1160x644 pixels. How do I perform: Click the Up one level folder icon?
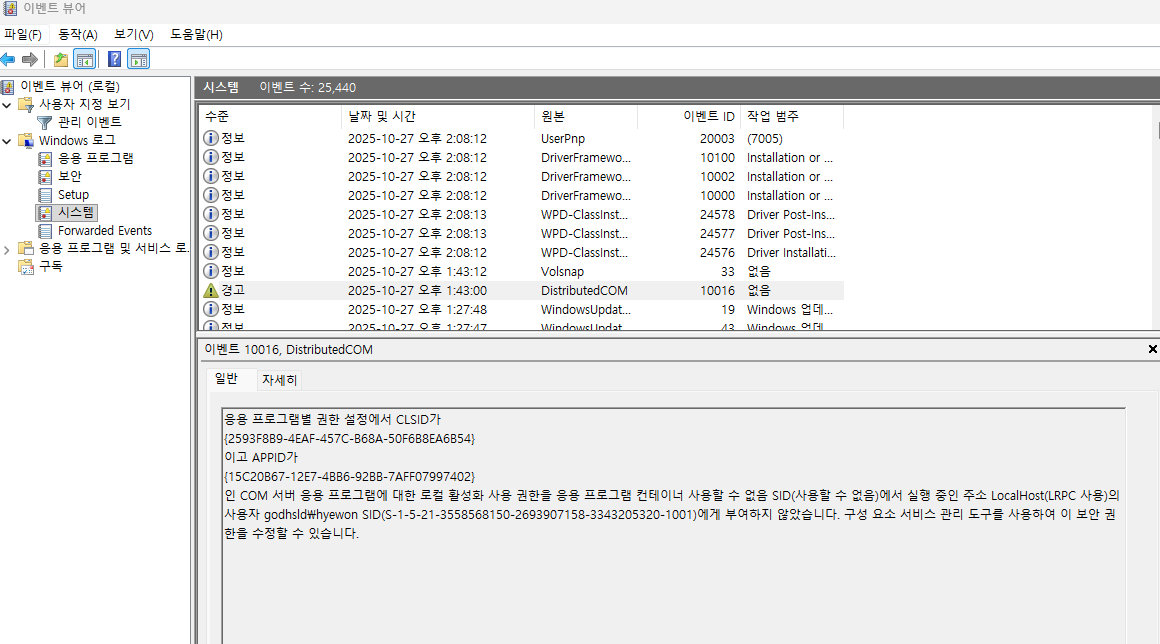61,59
